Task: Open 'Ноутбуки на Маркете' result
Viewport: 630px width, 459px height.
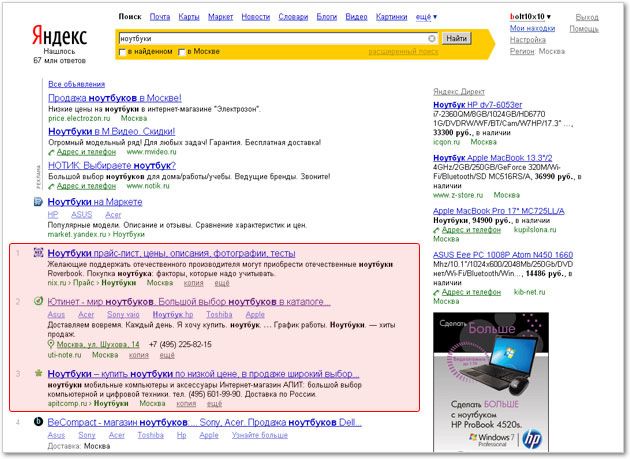Action: click(95, 202)
